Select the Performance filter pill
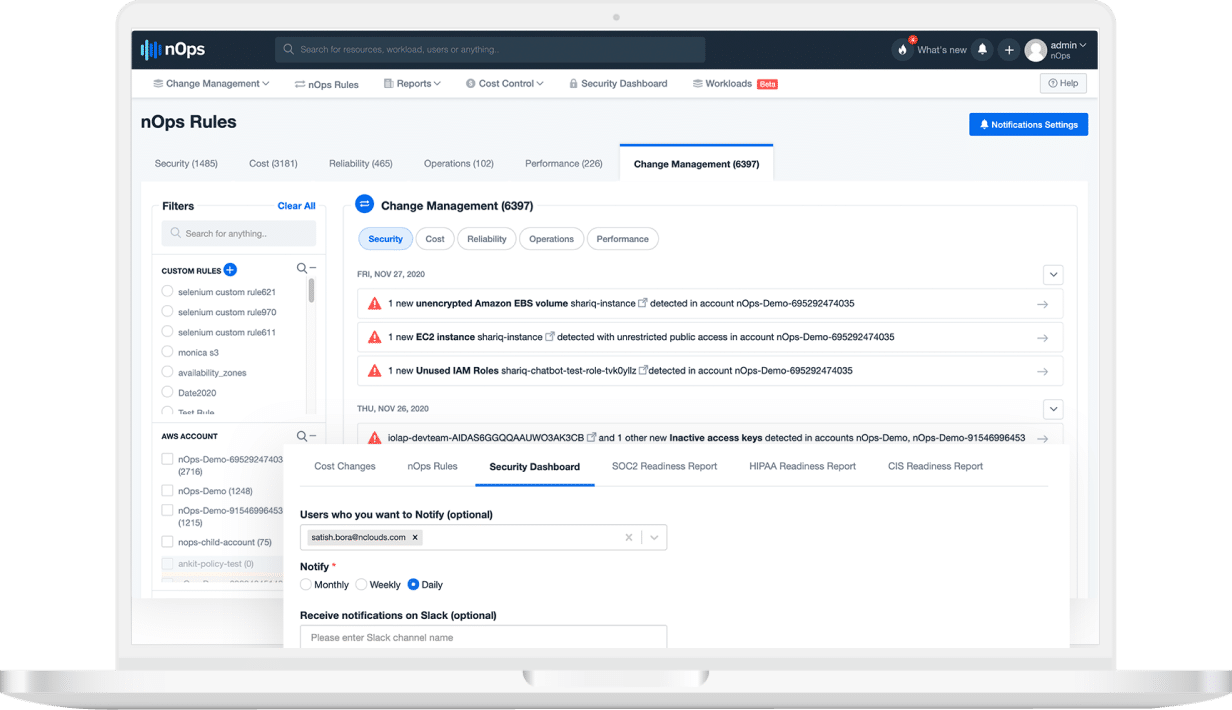This screenshot has height=710, width=1232. (x=623, y=239)
